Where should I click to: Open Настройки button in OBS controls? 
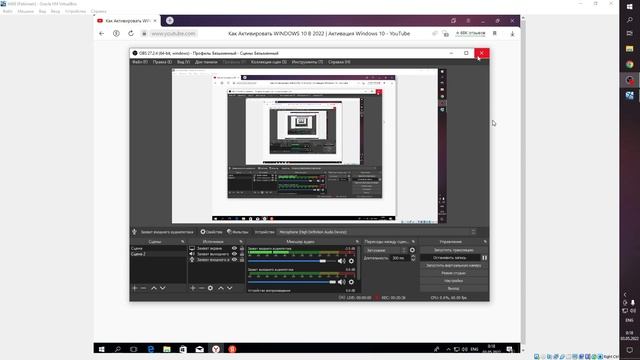pos(453,281)
